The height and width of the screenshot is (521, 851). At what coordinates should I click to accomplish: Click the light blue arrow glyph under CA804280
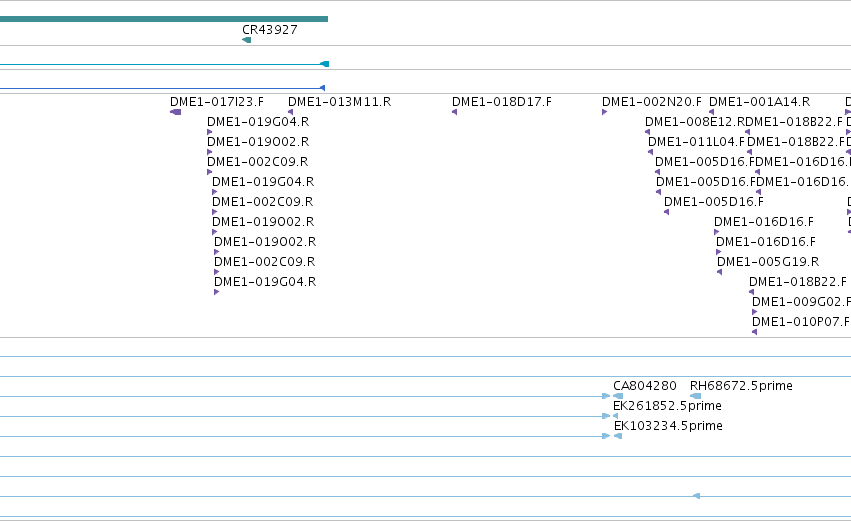pos(618,396)
